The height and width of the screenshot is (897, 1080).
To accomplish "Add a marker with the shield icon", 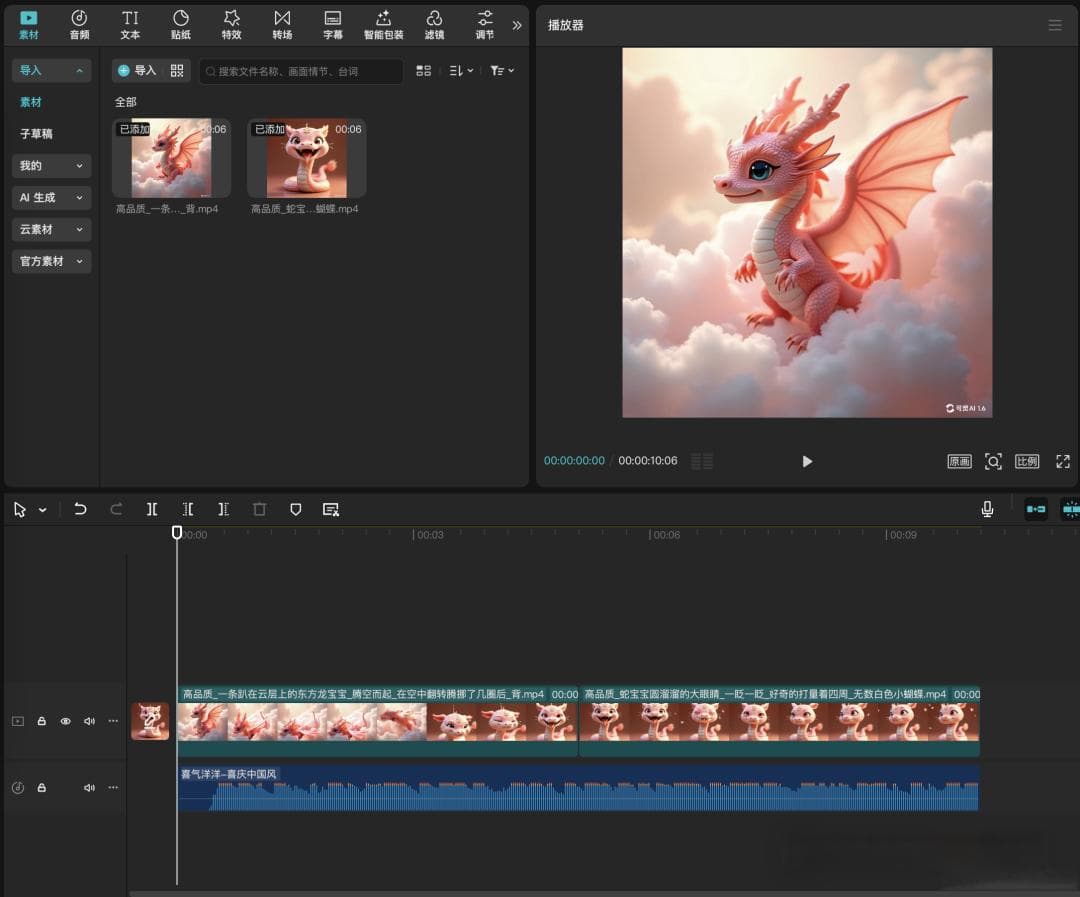I will point(295,509).
